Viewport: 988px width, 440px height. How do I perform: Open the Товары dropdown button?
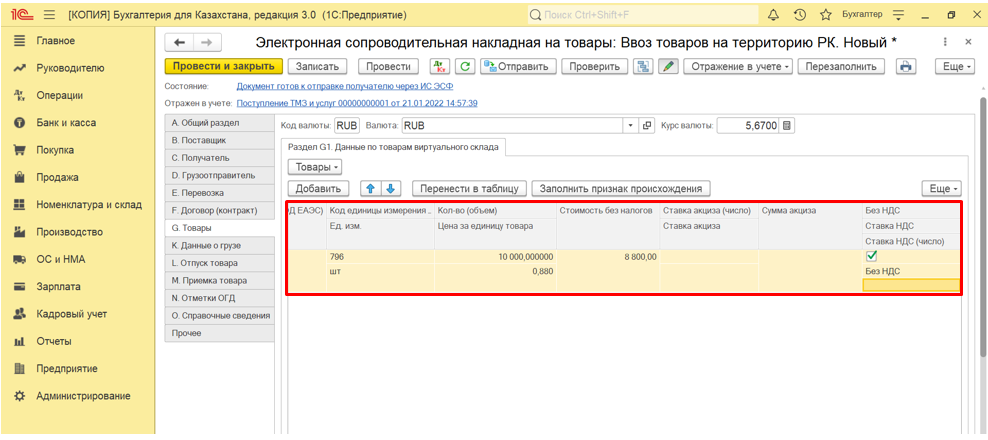click(x=315, y=166)
